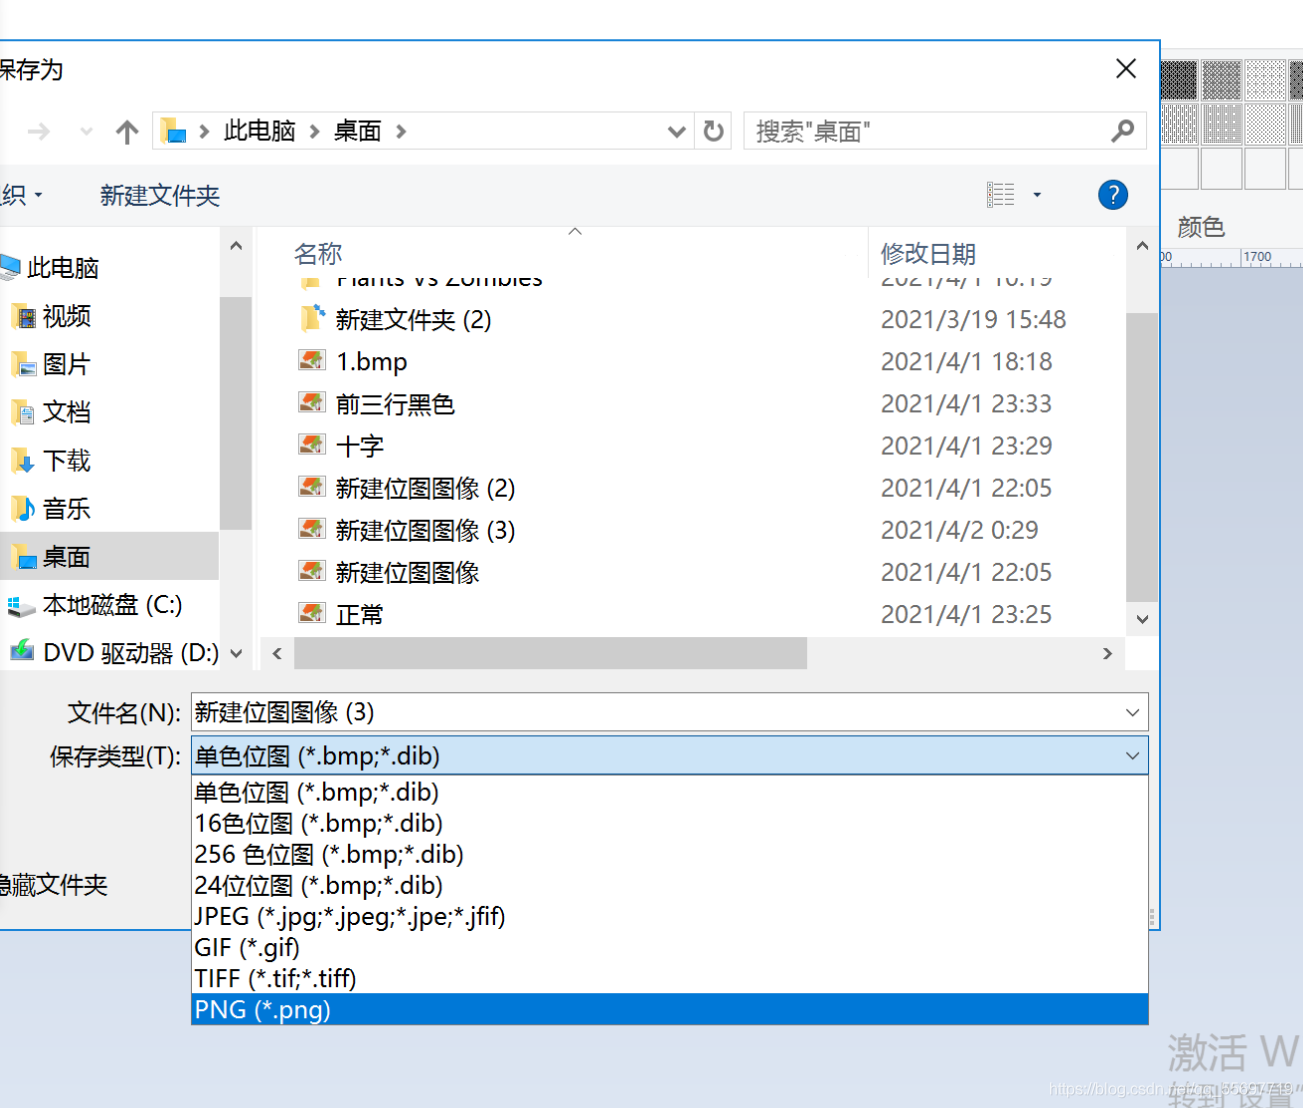Screen dimensions: 1303x1108
Task: Choose 单色位图 (*.bmp;*.dib) list option
Action: coord(669,792)
